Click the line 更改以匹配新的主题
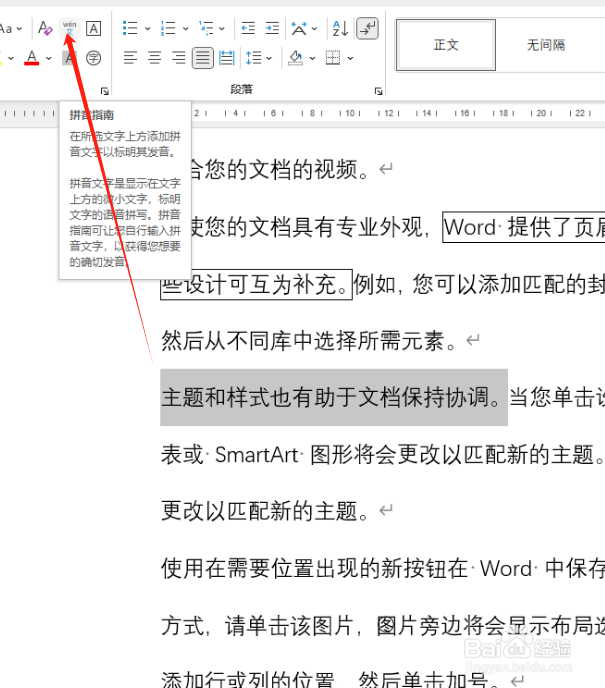 (x=265, y=511)
